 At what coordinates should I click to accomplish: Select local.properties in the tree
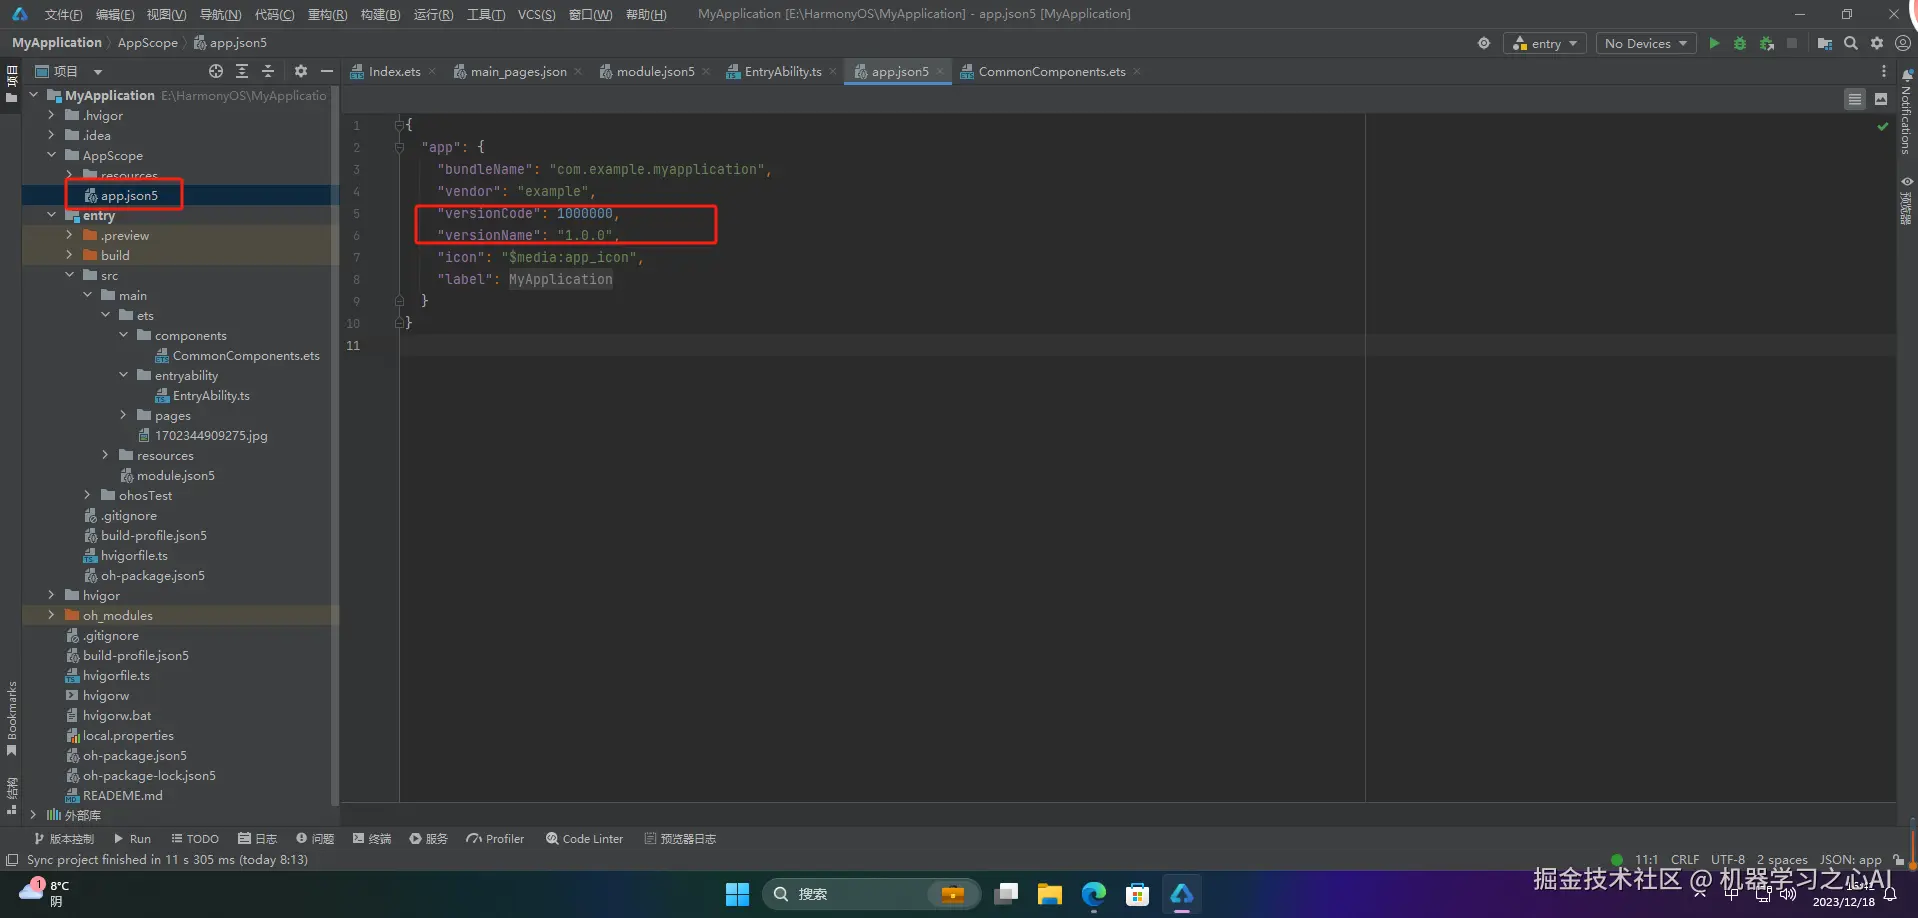click(128, 735)
